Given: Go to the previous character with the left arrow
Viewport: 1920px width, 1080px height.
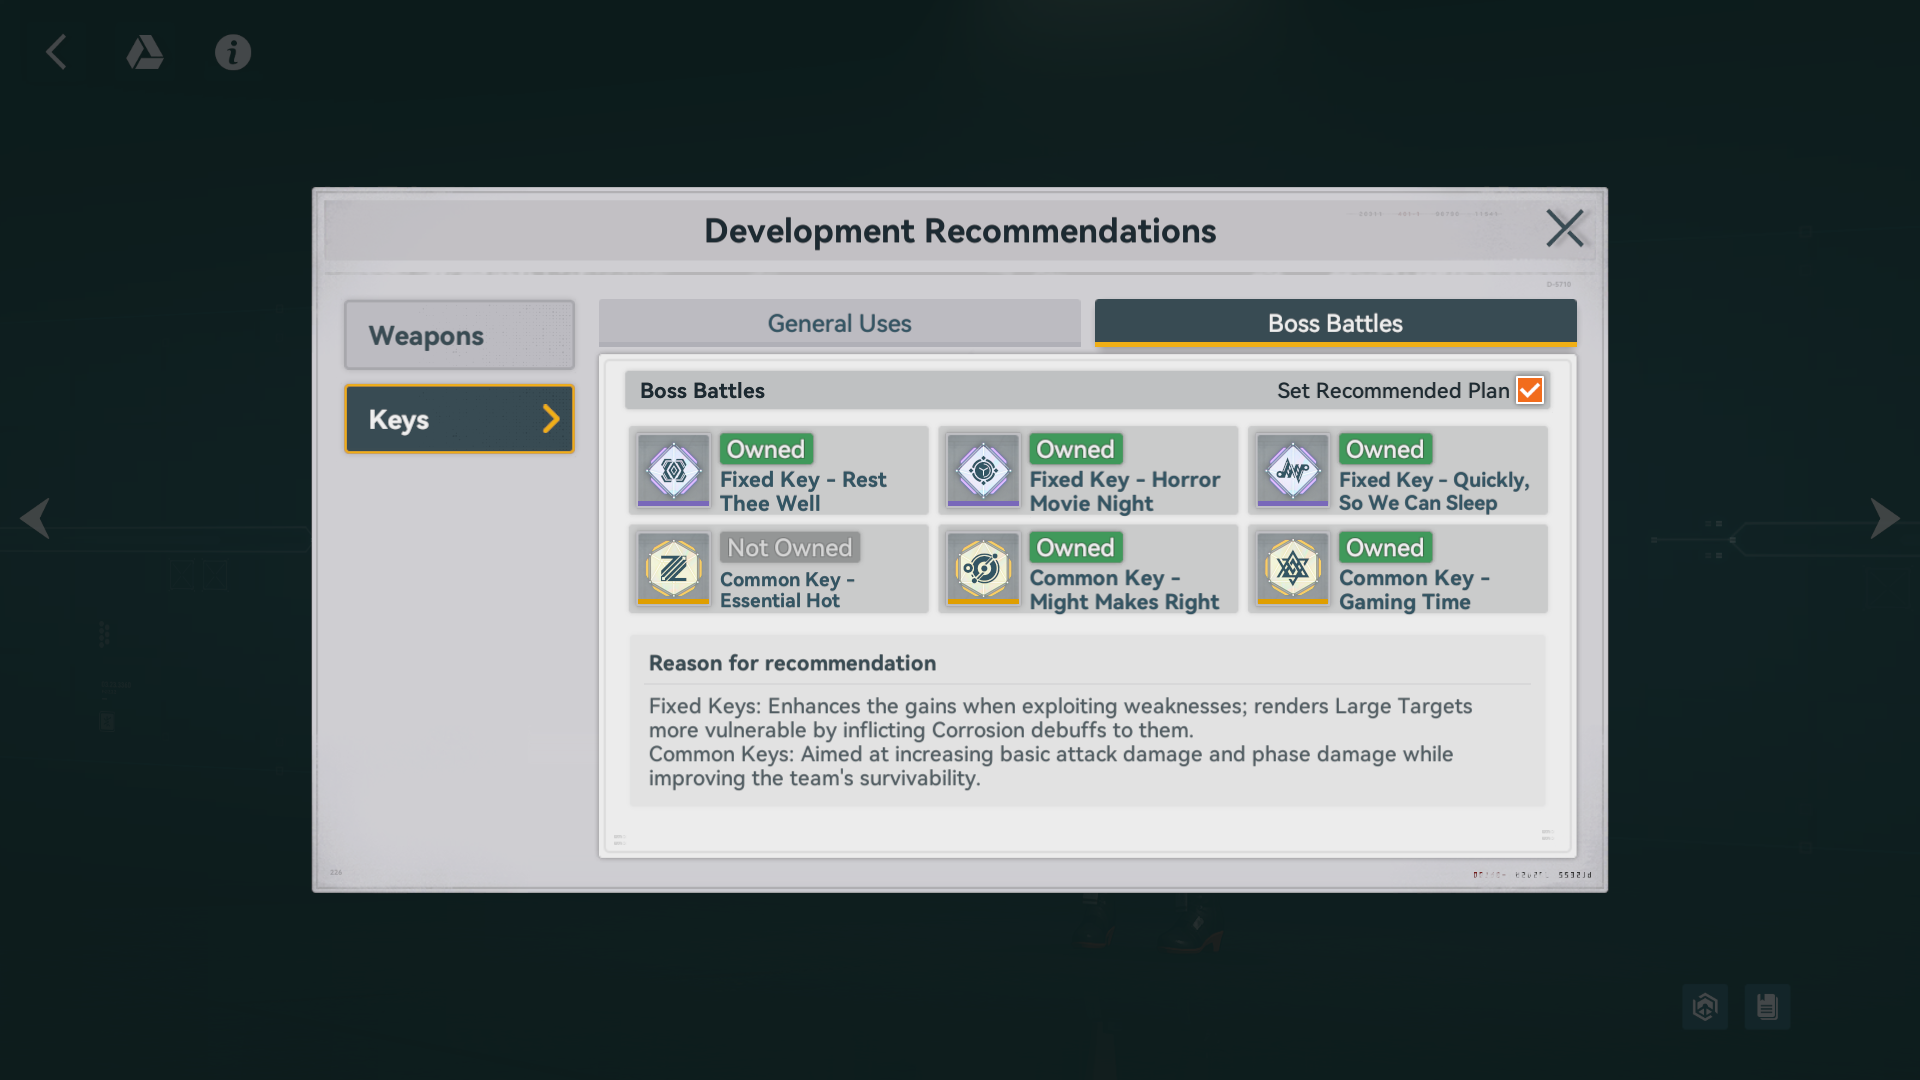Looking at the screenshot, I should [36, 518].
